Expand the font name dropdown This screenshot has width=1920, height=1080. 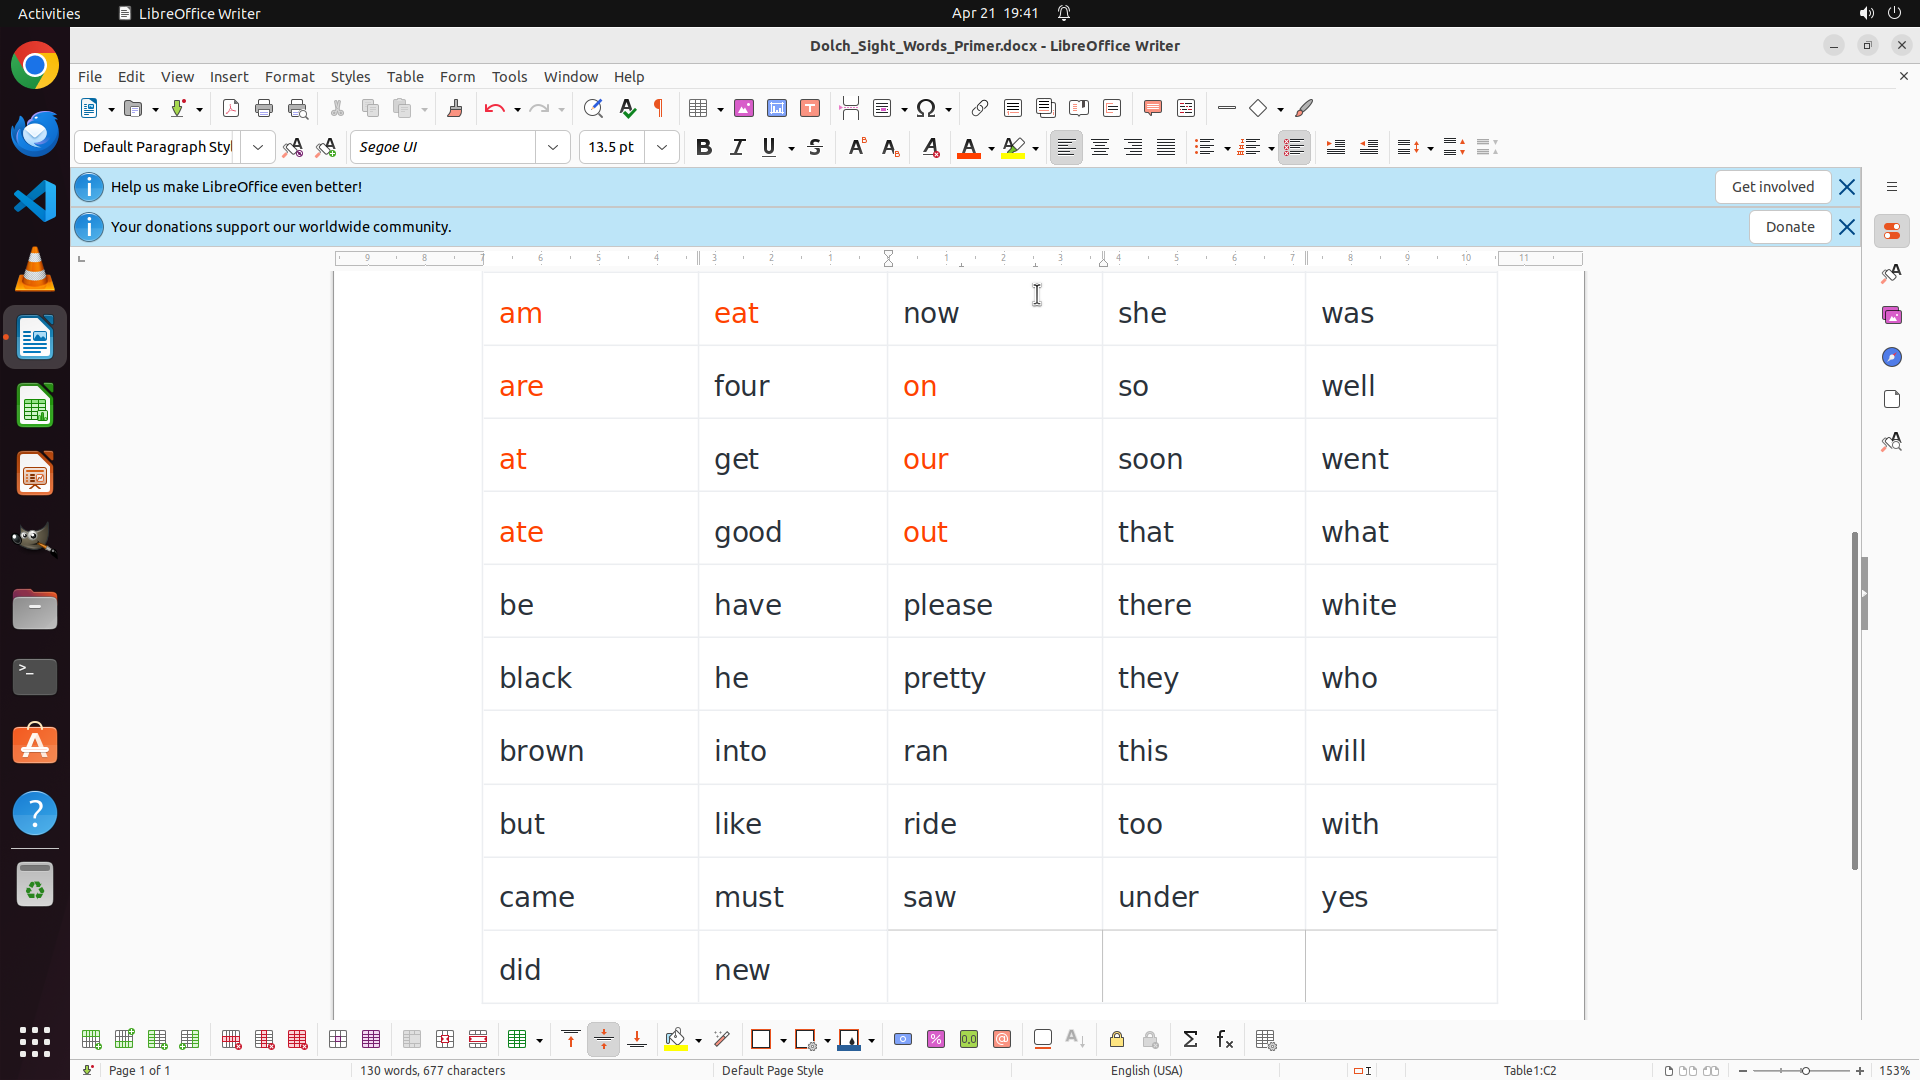pos(553,147)
